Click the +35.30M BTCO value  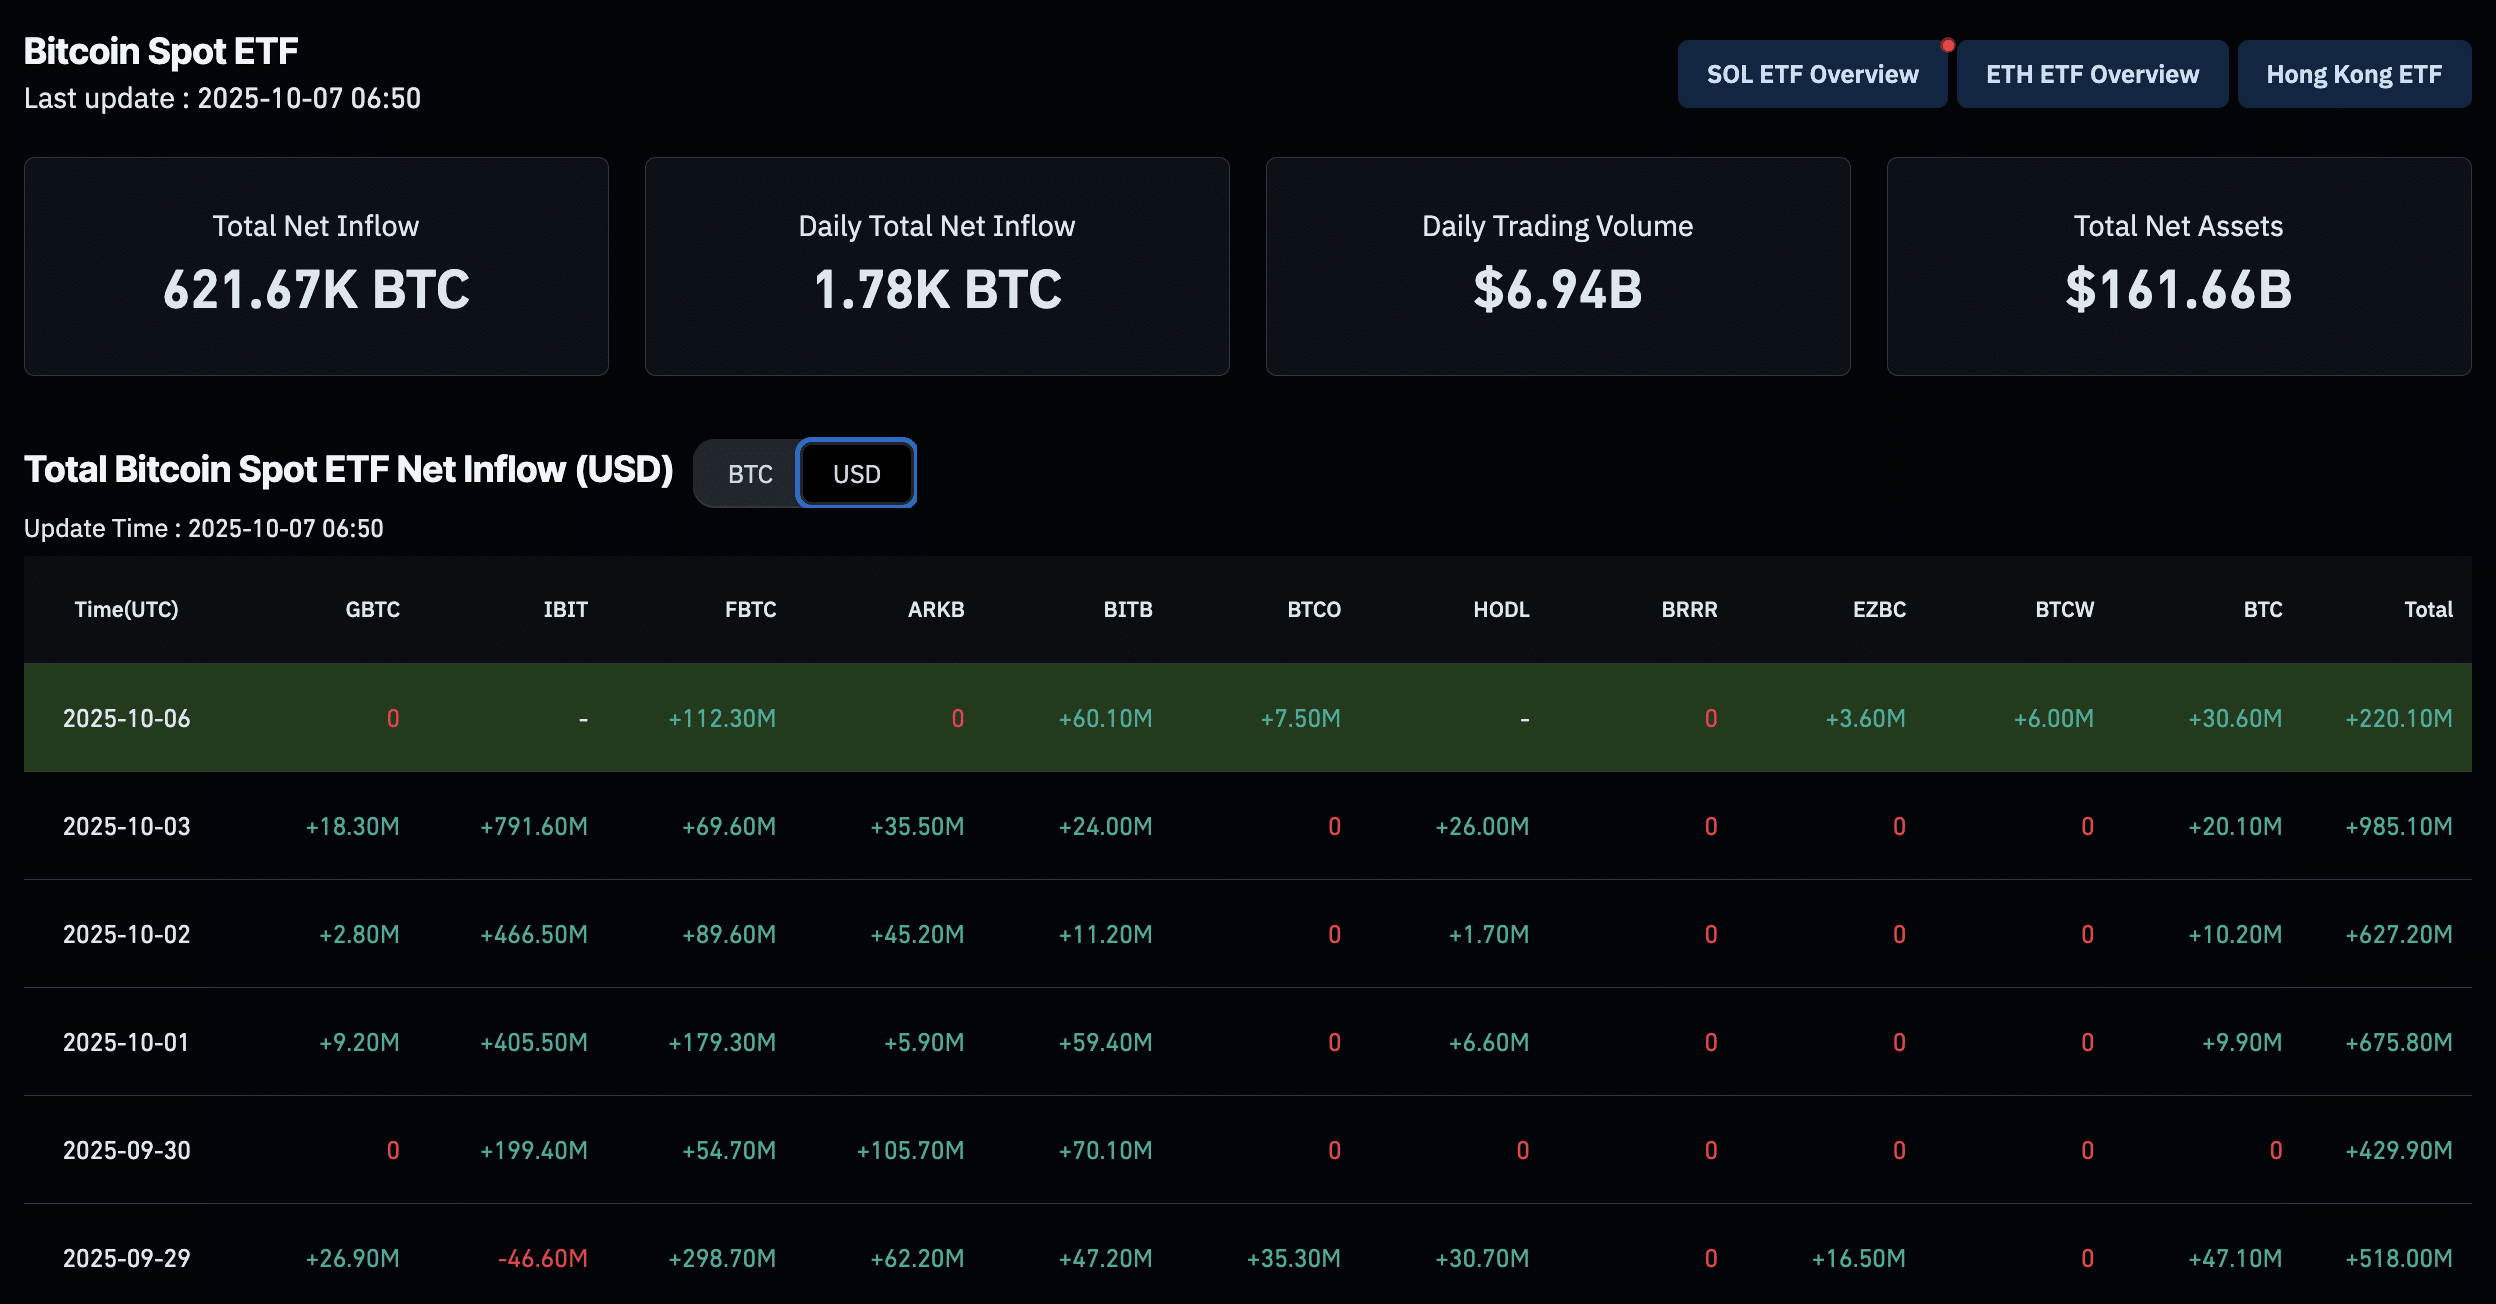[1294, 1259]
